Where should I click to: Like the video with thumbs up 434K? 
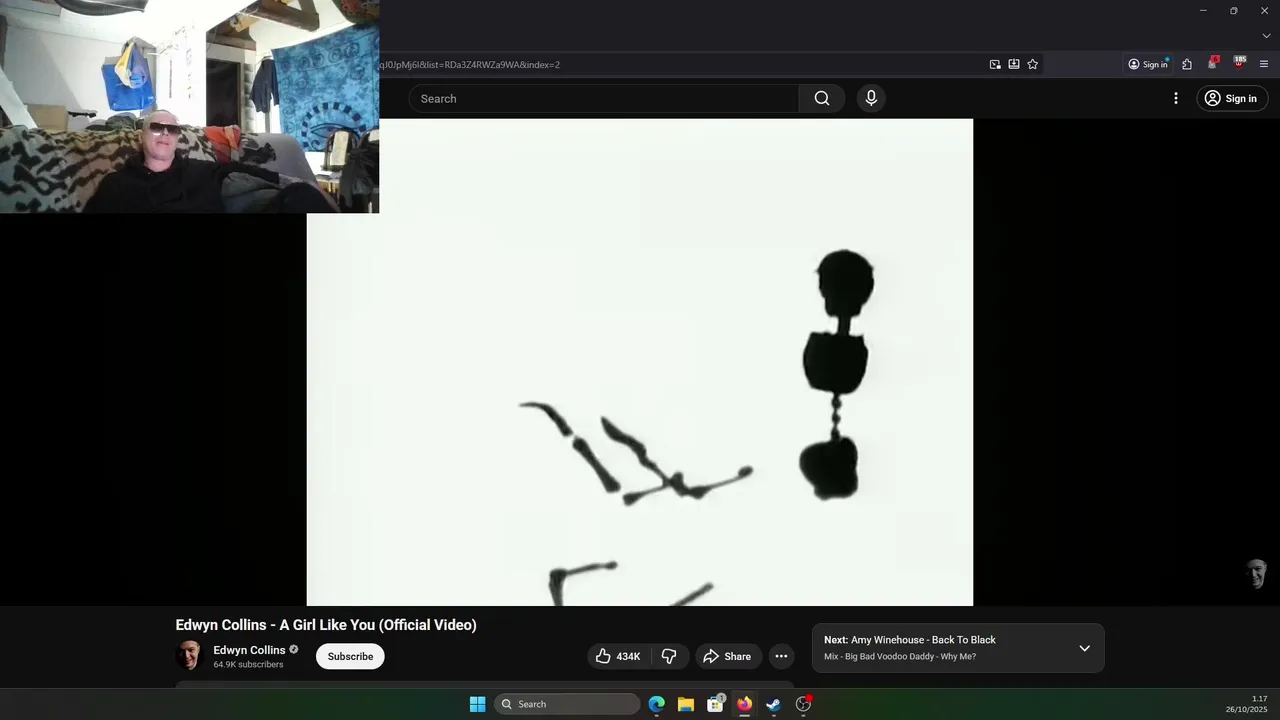pos(618,656)
